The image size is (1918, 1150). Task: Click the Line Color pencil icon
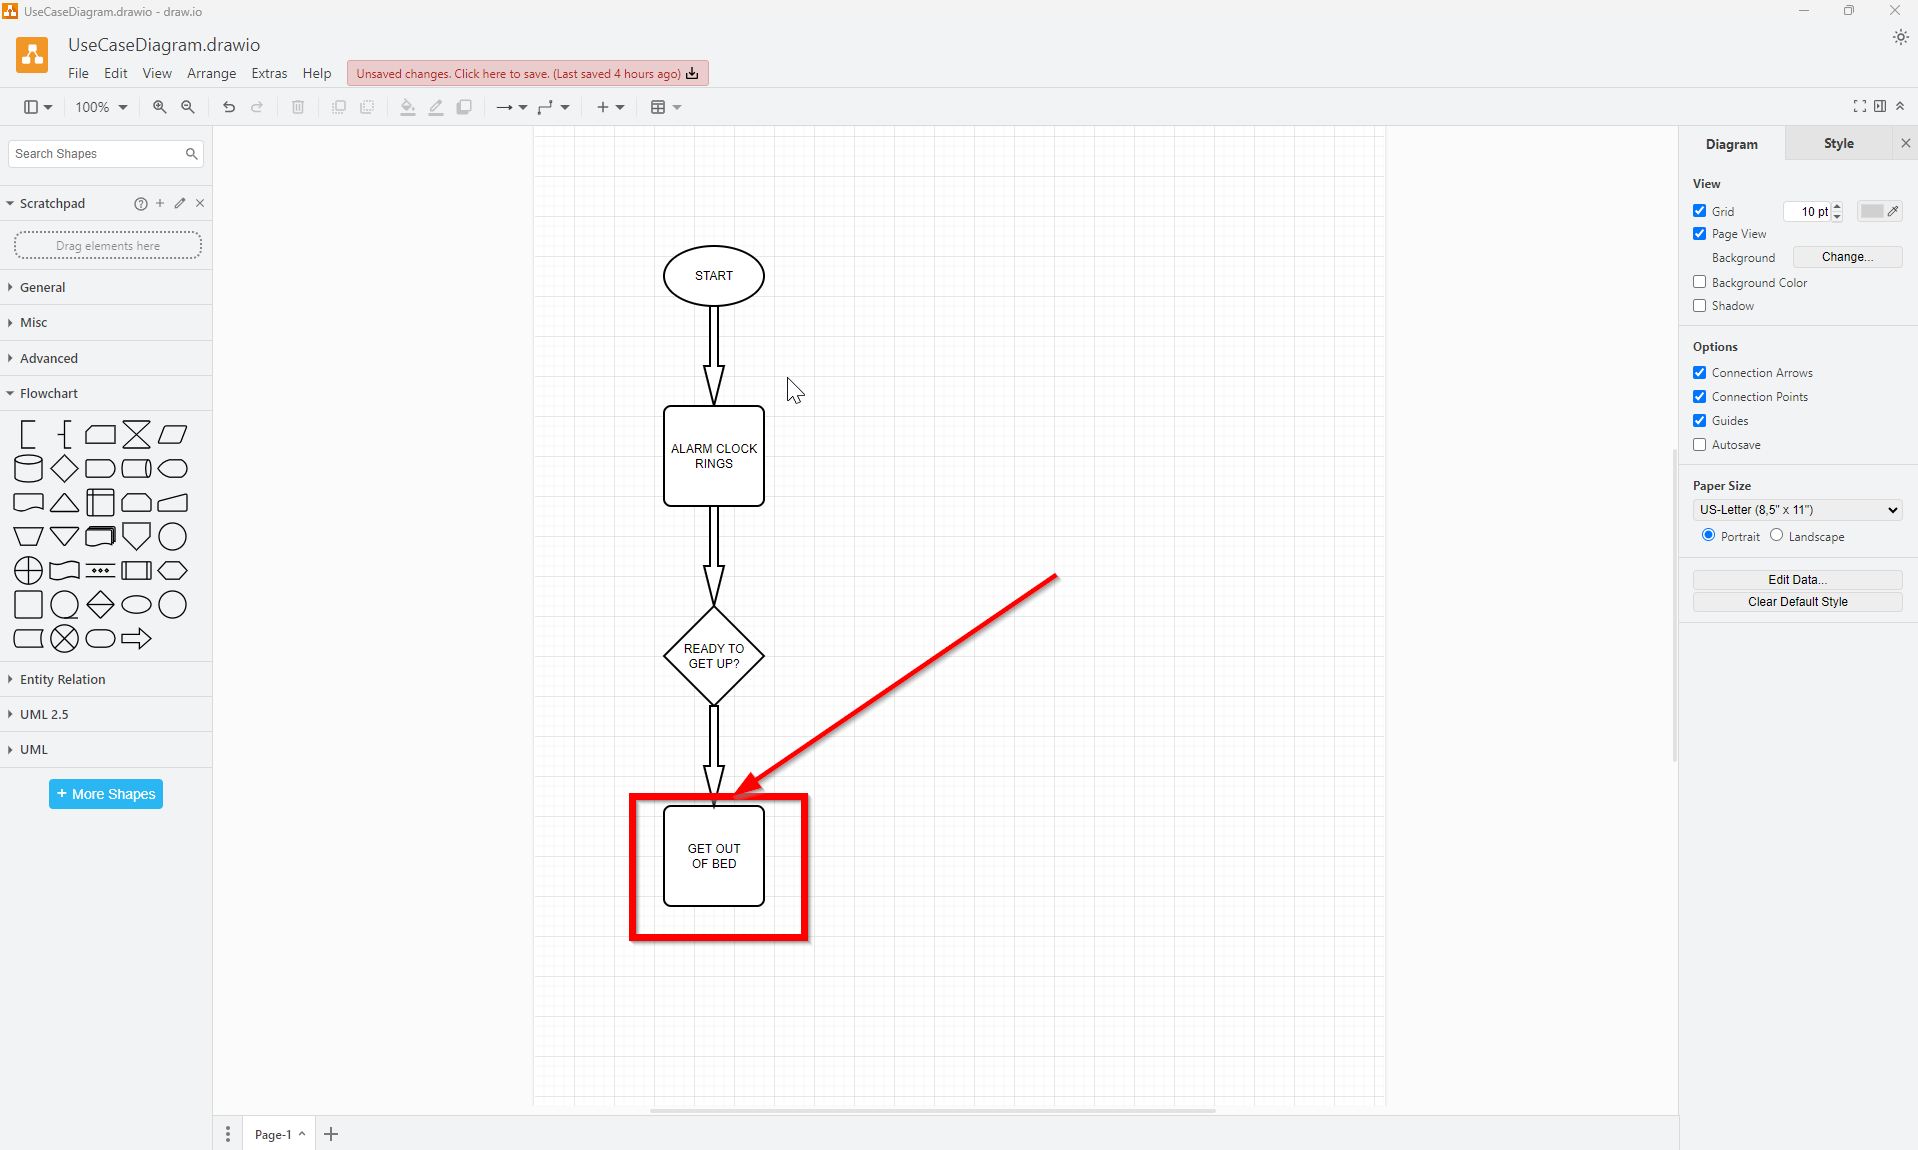(x=435, y=107)
